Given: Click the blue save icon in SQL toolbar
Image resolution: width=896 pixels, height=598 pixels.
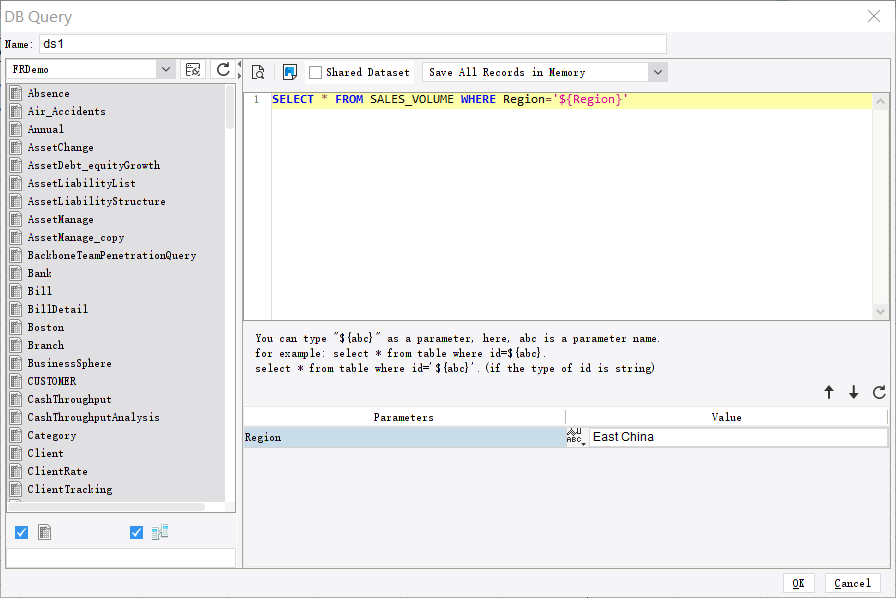Looking at the screenshot, I should 290,72.
